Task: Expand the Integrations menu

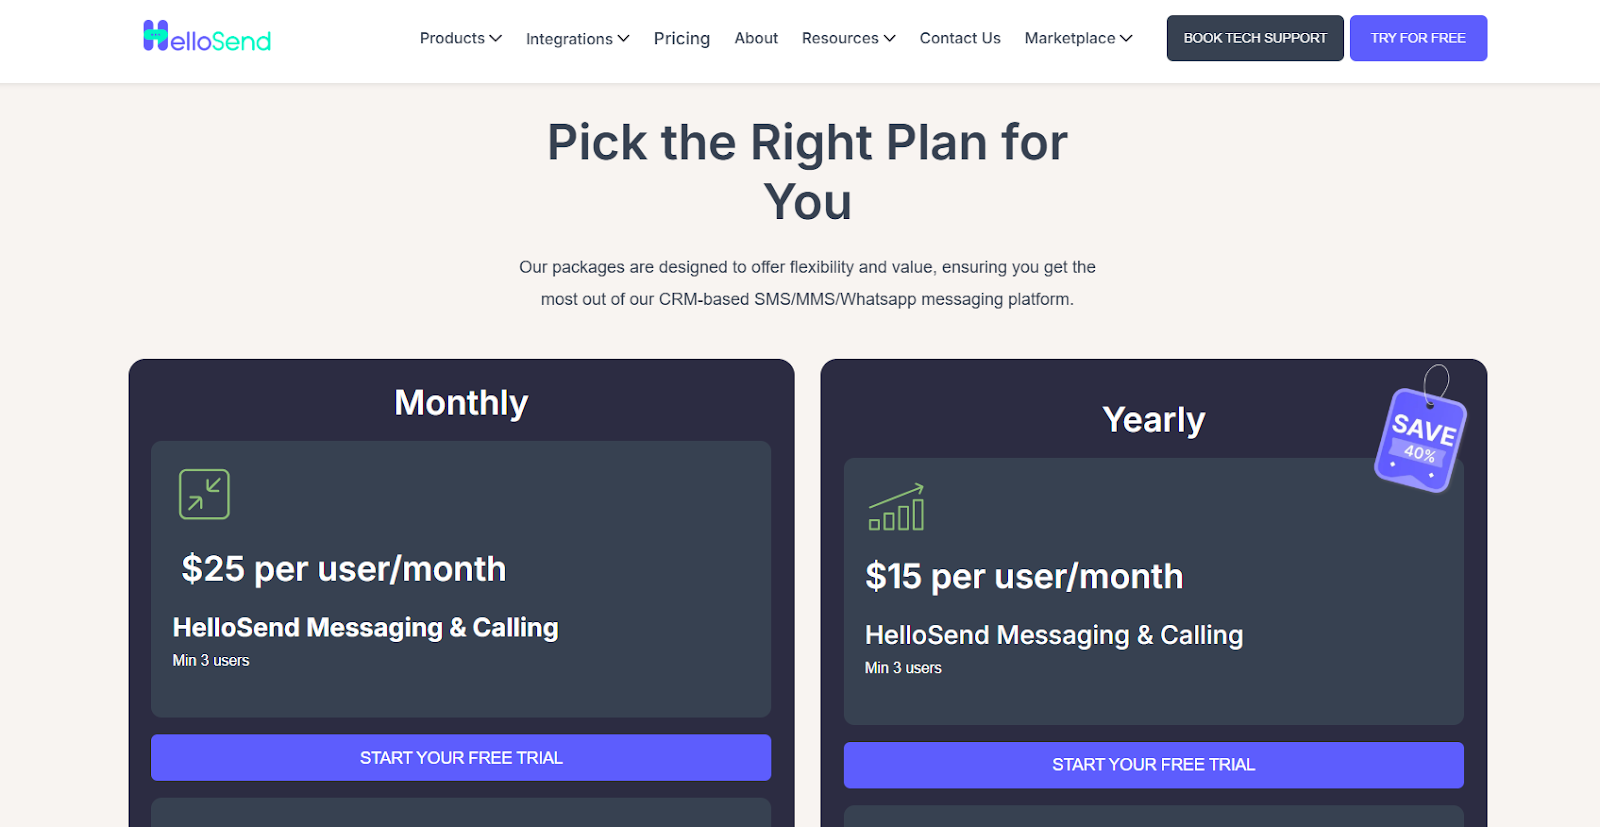Action: point(577,39)
